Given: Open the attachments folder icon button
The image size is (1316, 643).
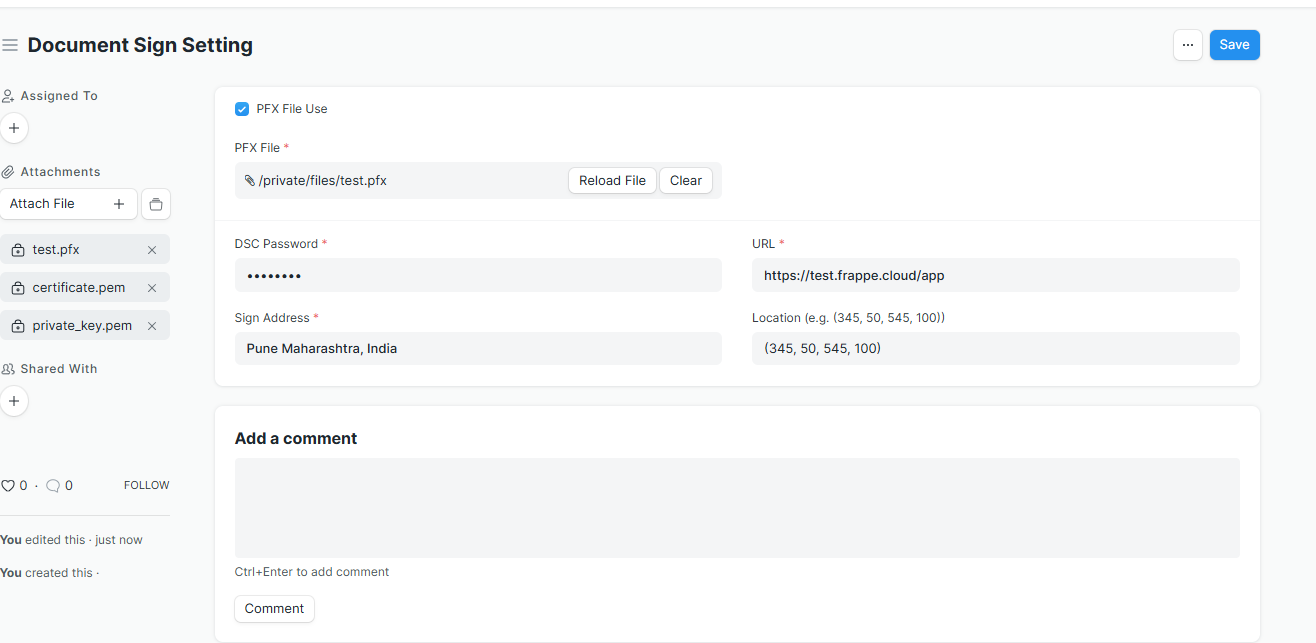Looking at the screenshot, I should (156, 204).
